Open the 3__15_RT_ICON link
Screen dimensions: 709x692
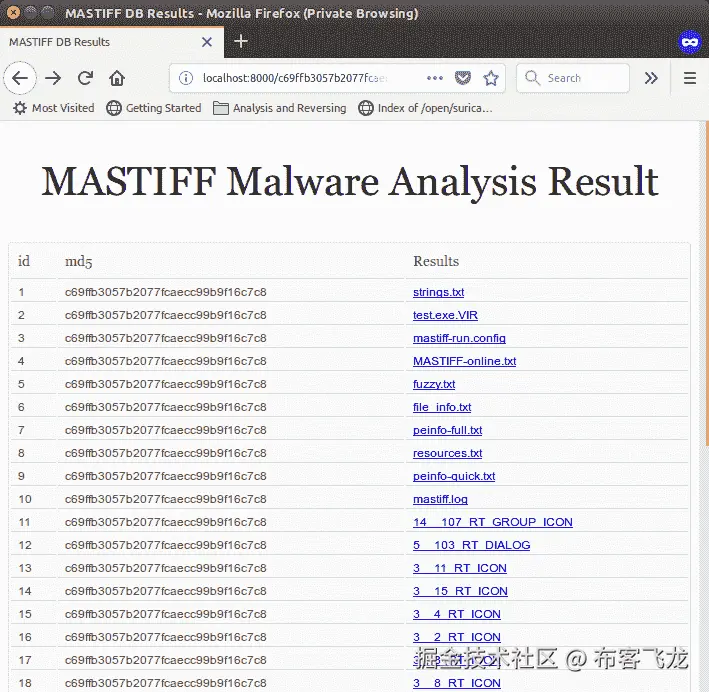tap(460, 591)
